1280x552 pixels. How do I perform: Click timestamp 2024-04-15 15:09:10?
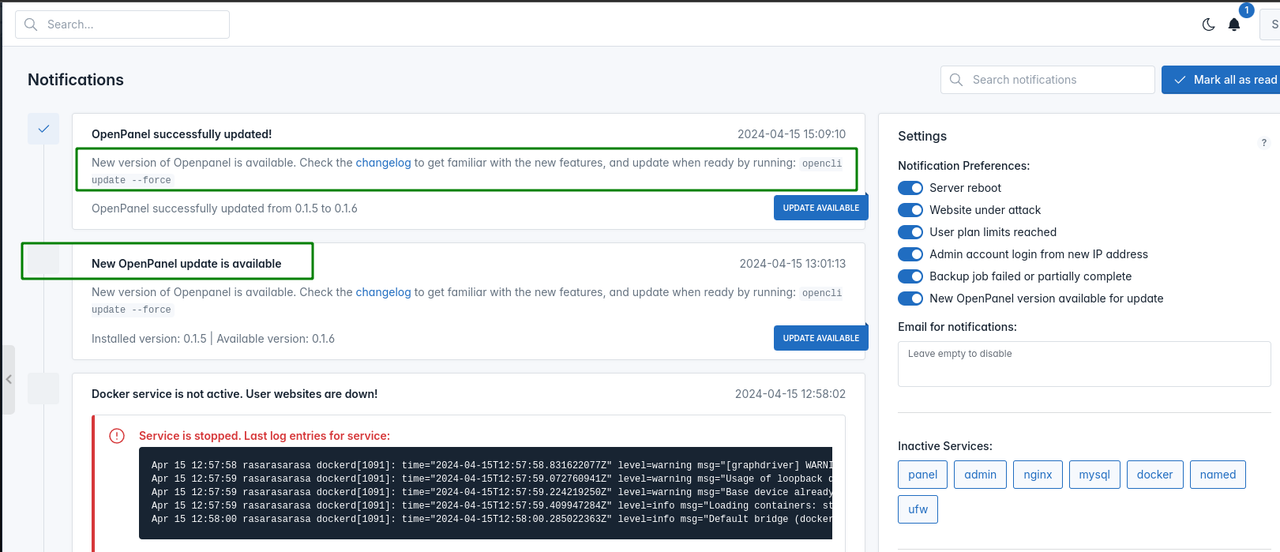792,134
